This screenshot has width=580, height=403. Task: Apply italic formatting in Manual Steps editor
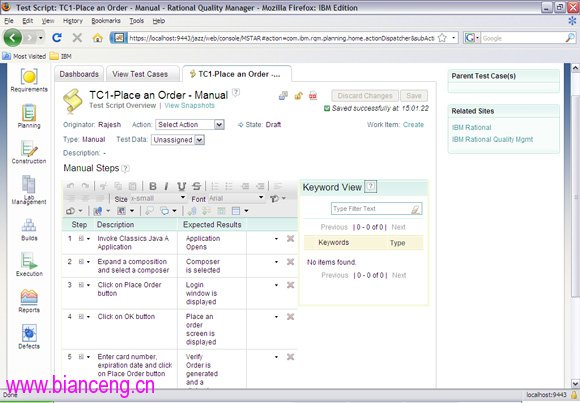tap(166, 186)
